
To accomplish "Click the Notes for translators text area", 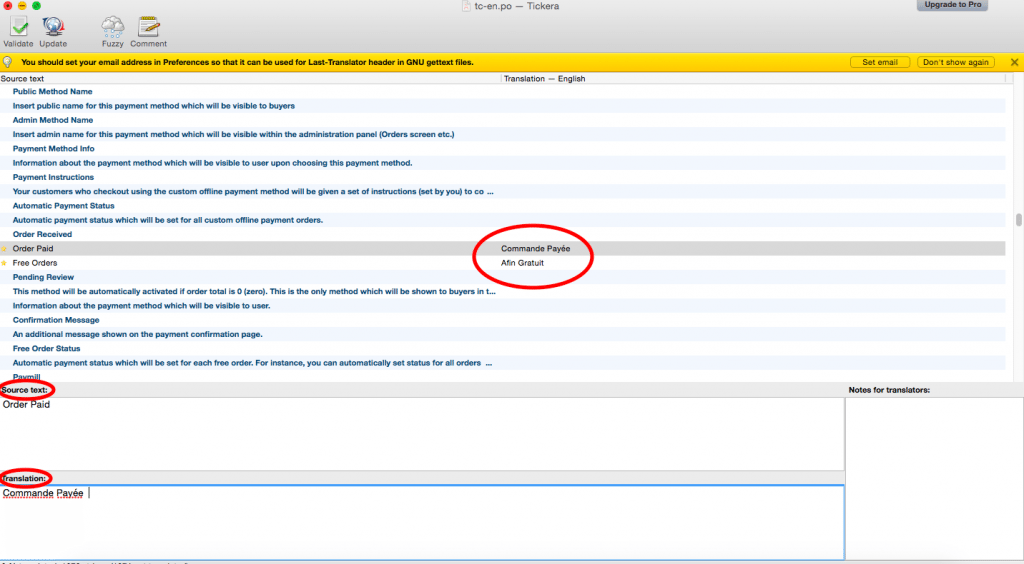I will tap(935, 478).
